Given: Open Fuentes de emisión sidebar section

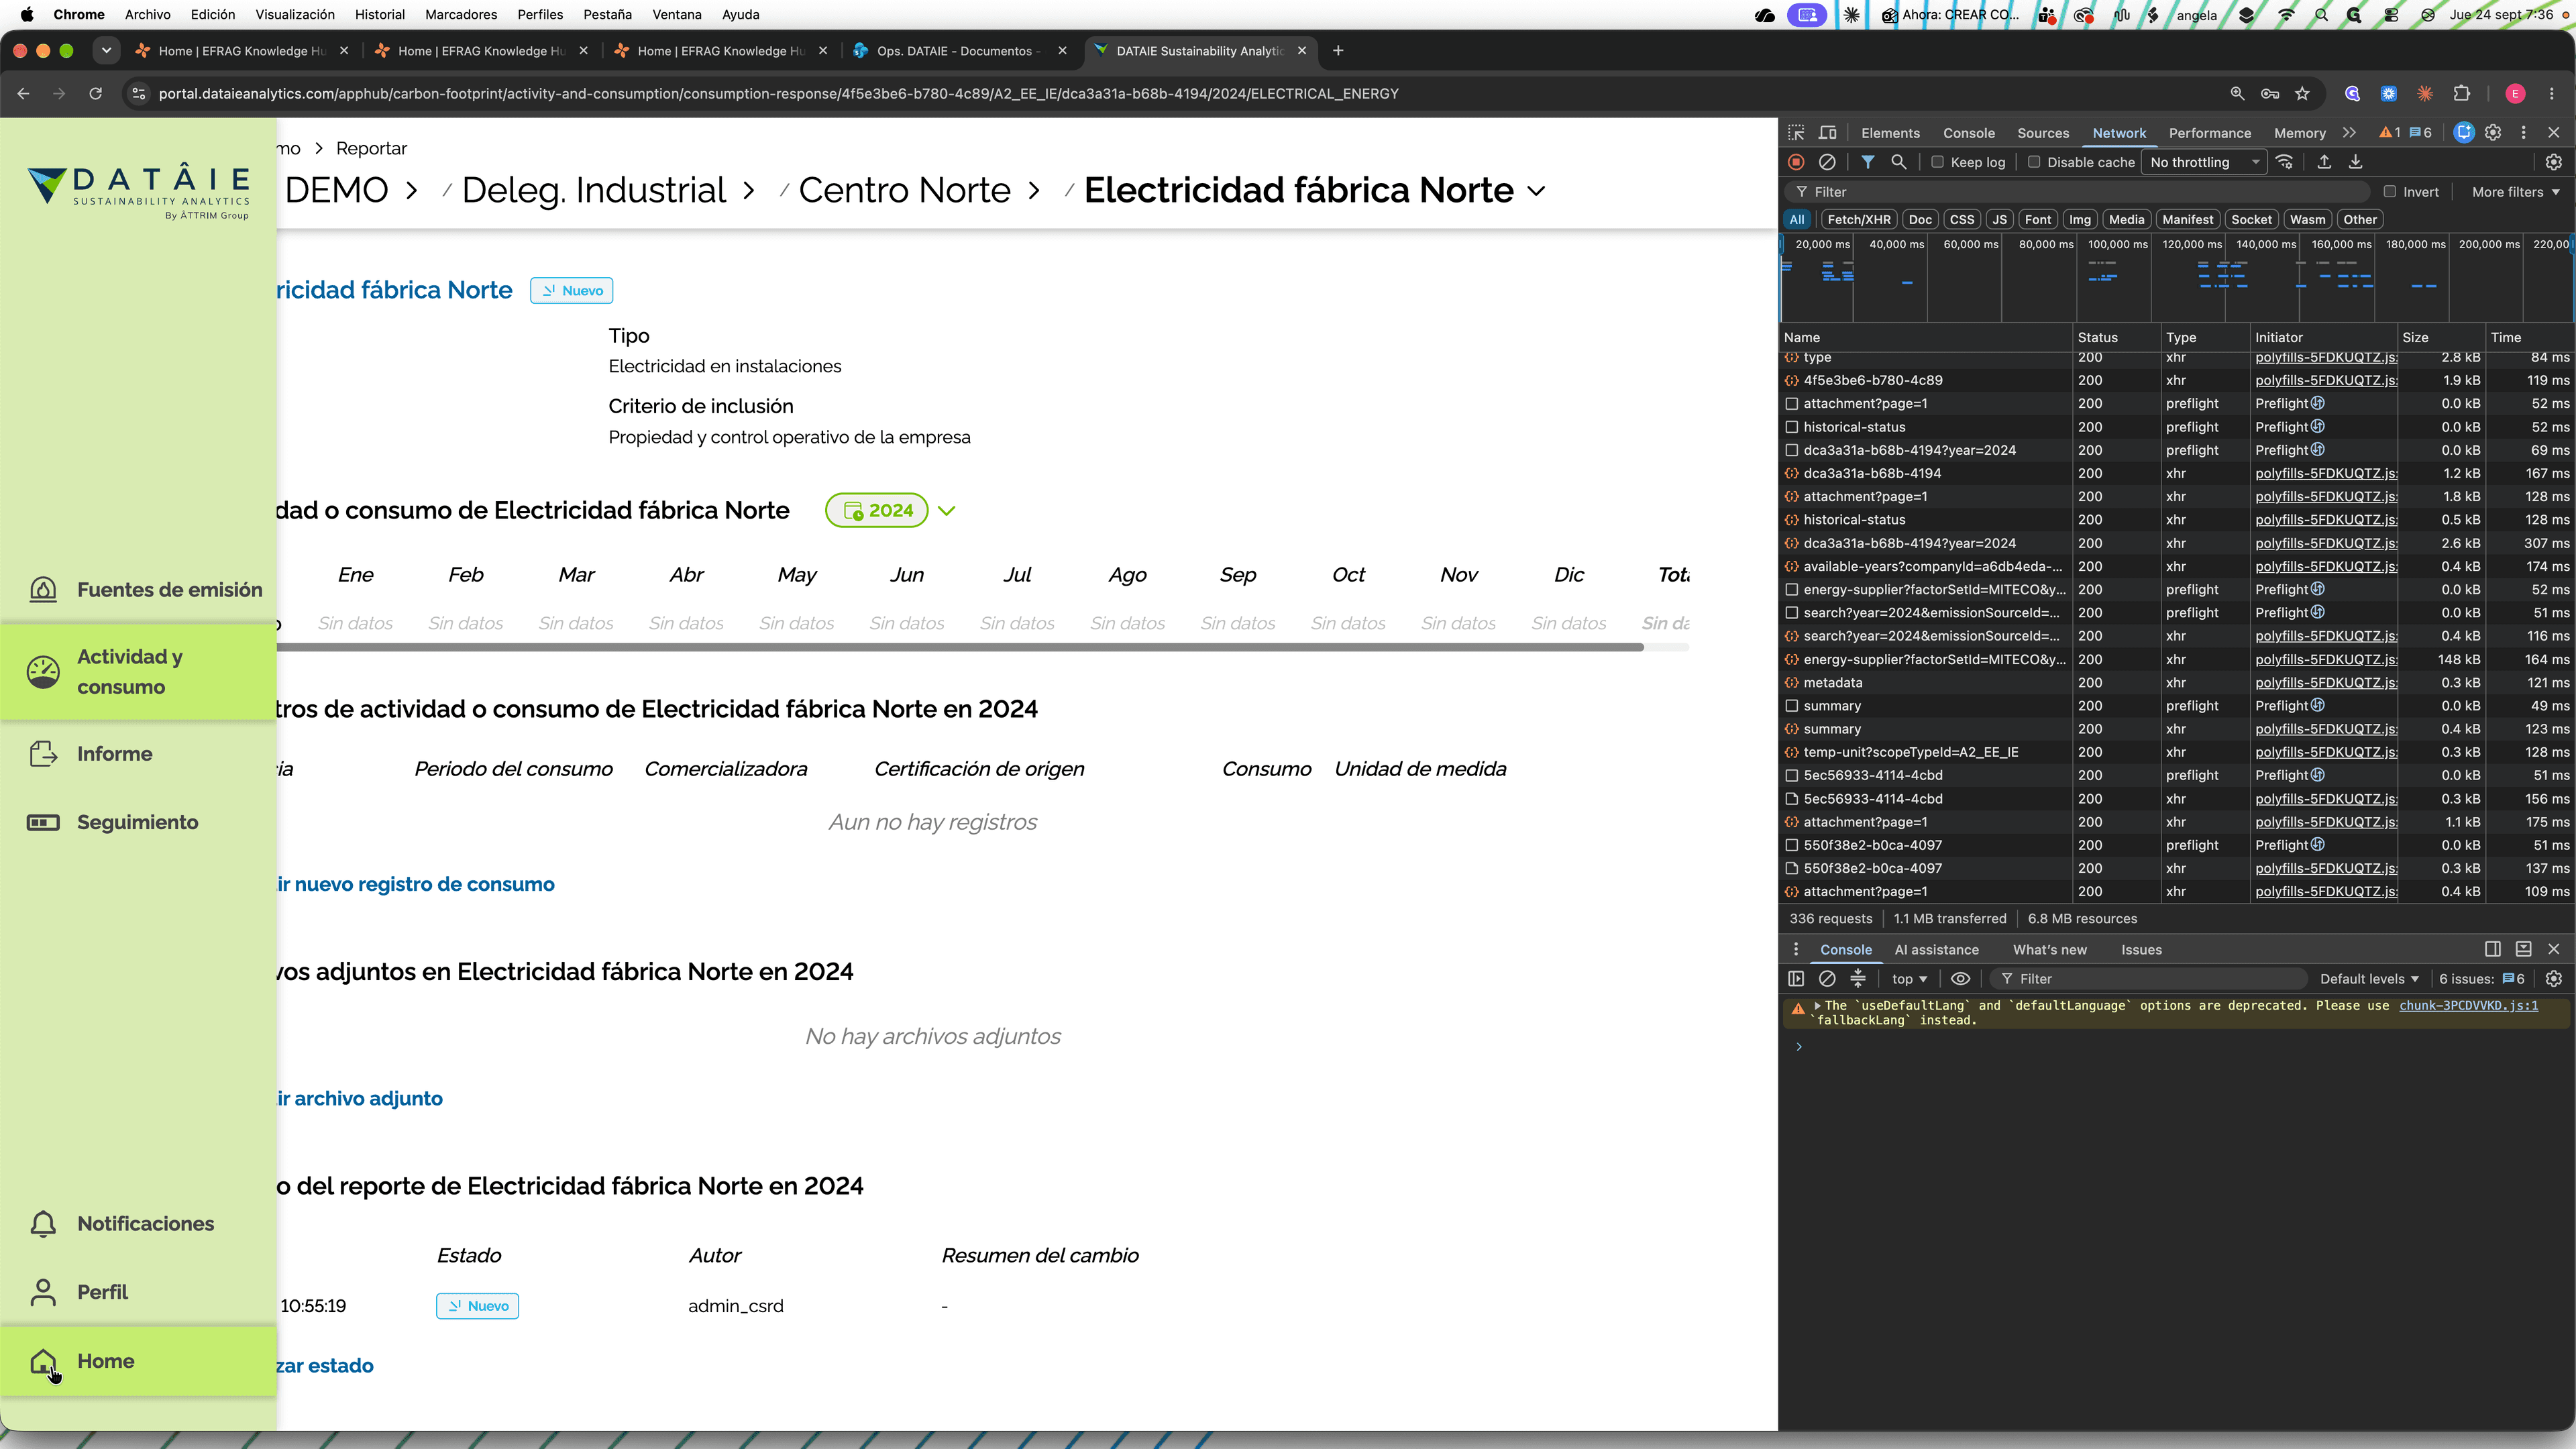Looking at the screenshot, I should pos(145,590).
